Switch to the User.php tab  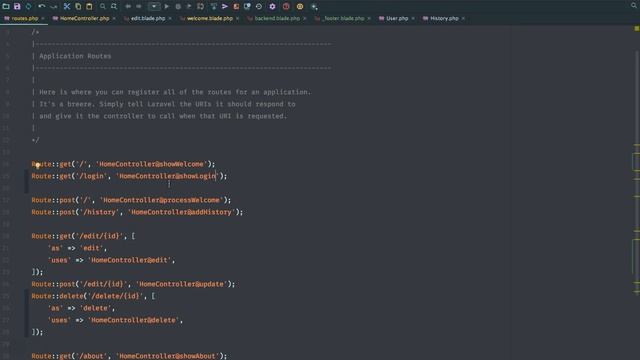click(x=397, y=18)
